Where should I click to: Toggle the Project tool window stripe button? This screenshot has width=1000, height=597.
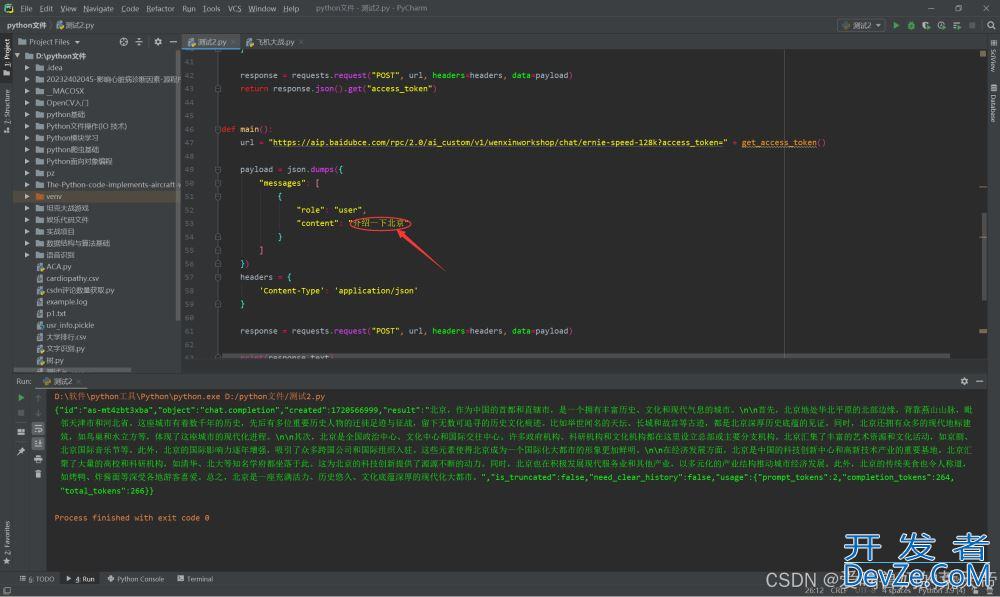(x=6, y=57)
